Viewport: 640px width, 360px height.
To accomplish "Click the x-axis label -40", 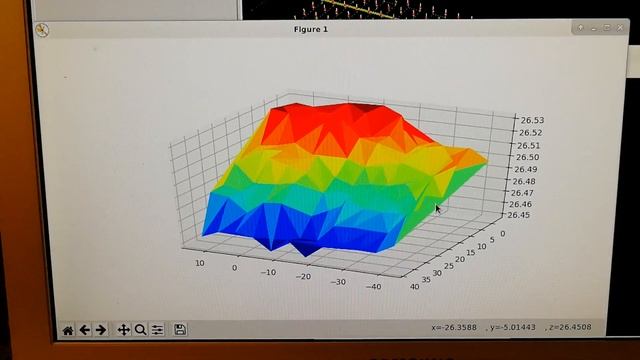I will [x=374, y=287].
